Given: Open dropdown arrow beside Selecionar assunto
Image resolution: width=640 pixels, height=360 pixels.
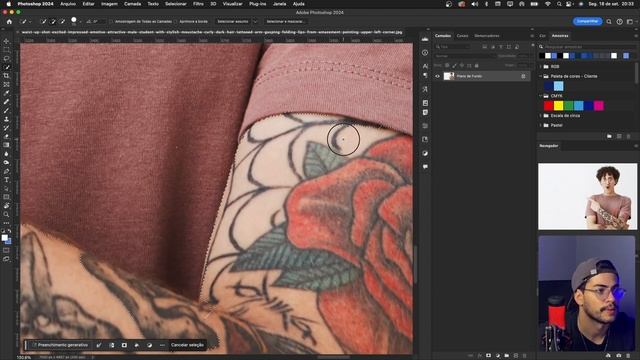Looking at the screenshot, I should [256, 22].
